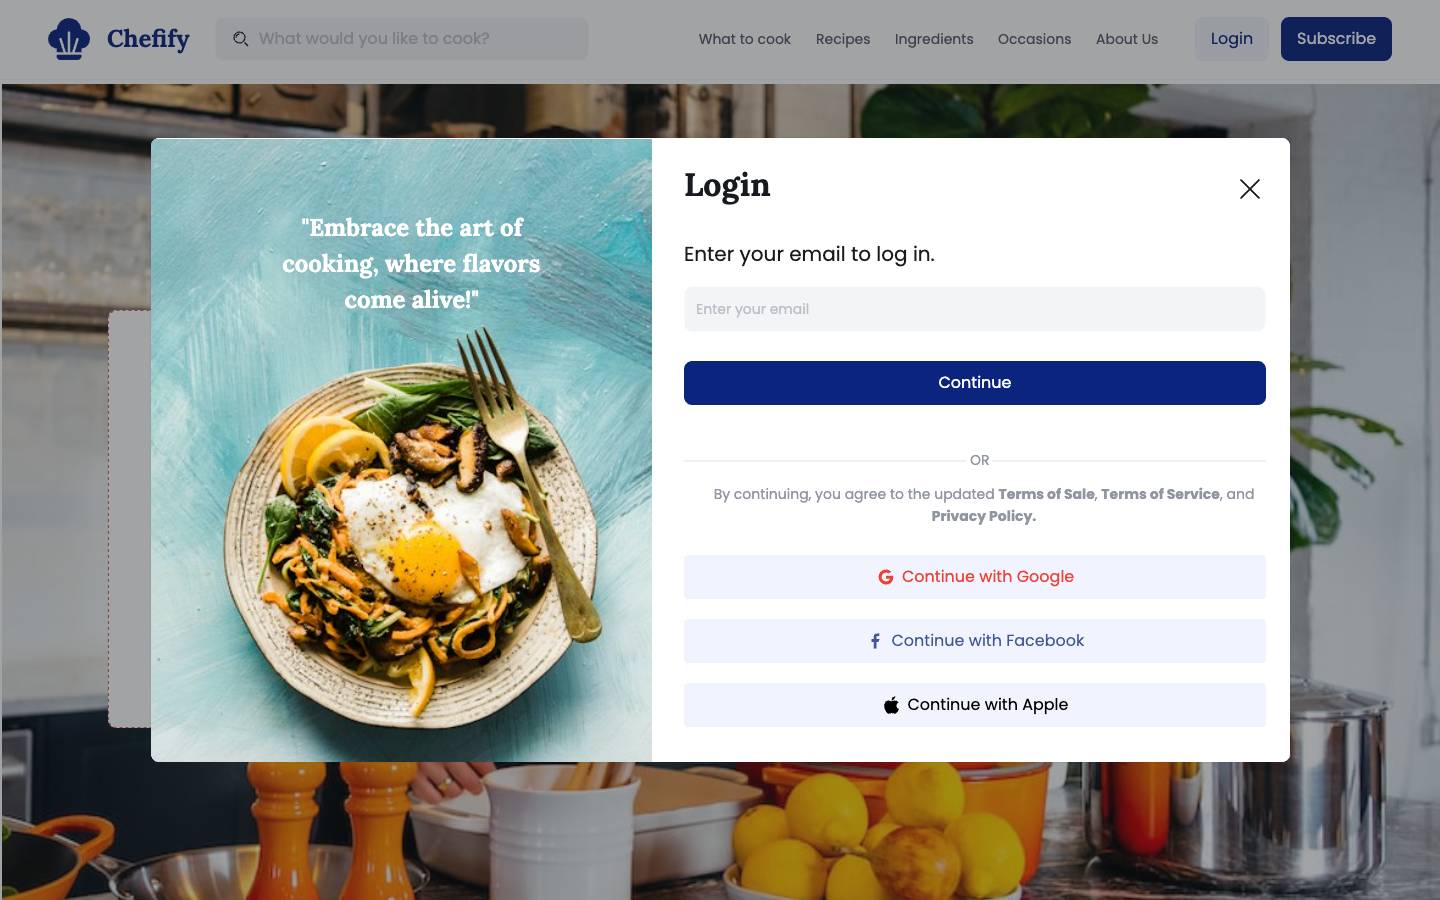
Task: Click the Login button in header
Action: tap(1231, 39)
